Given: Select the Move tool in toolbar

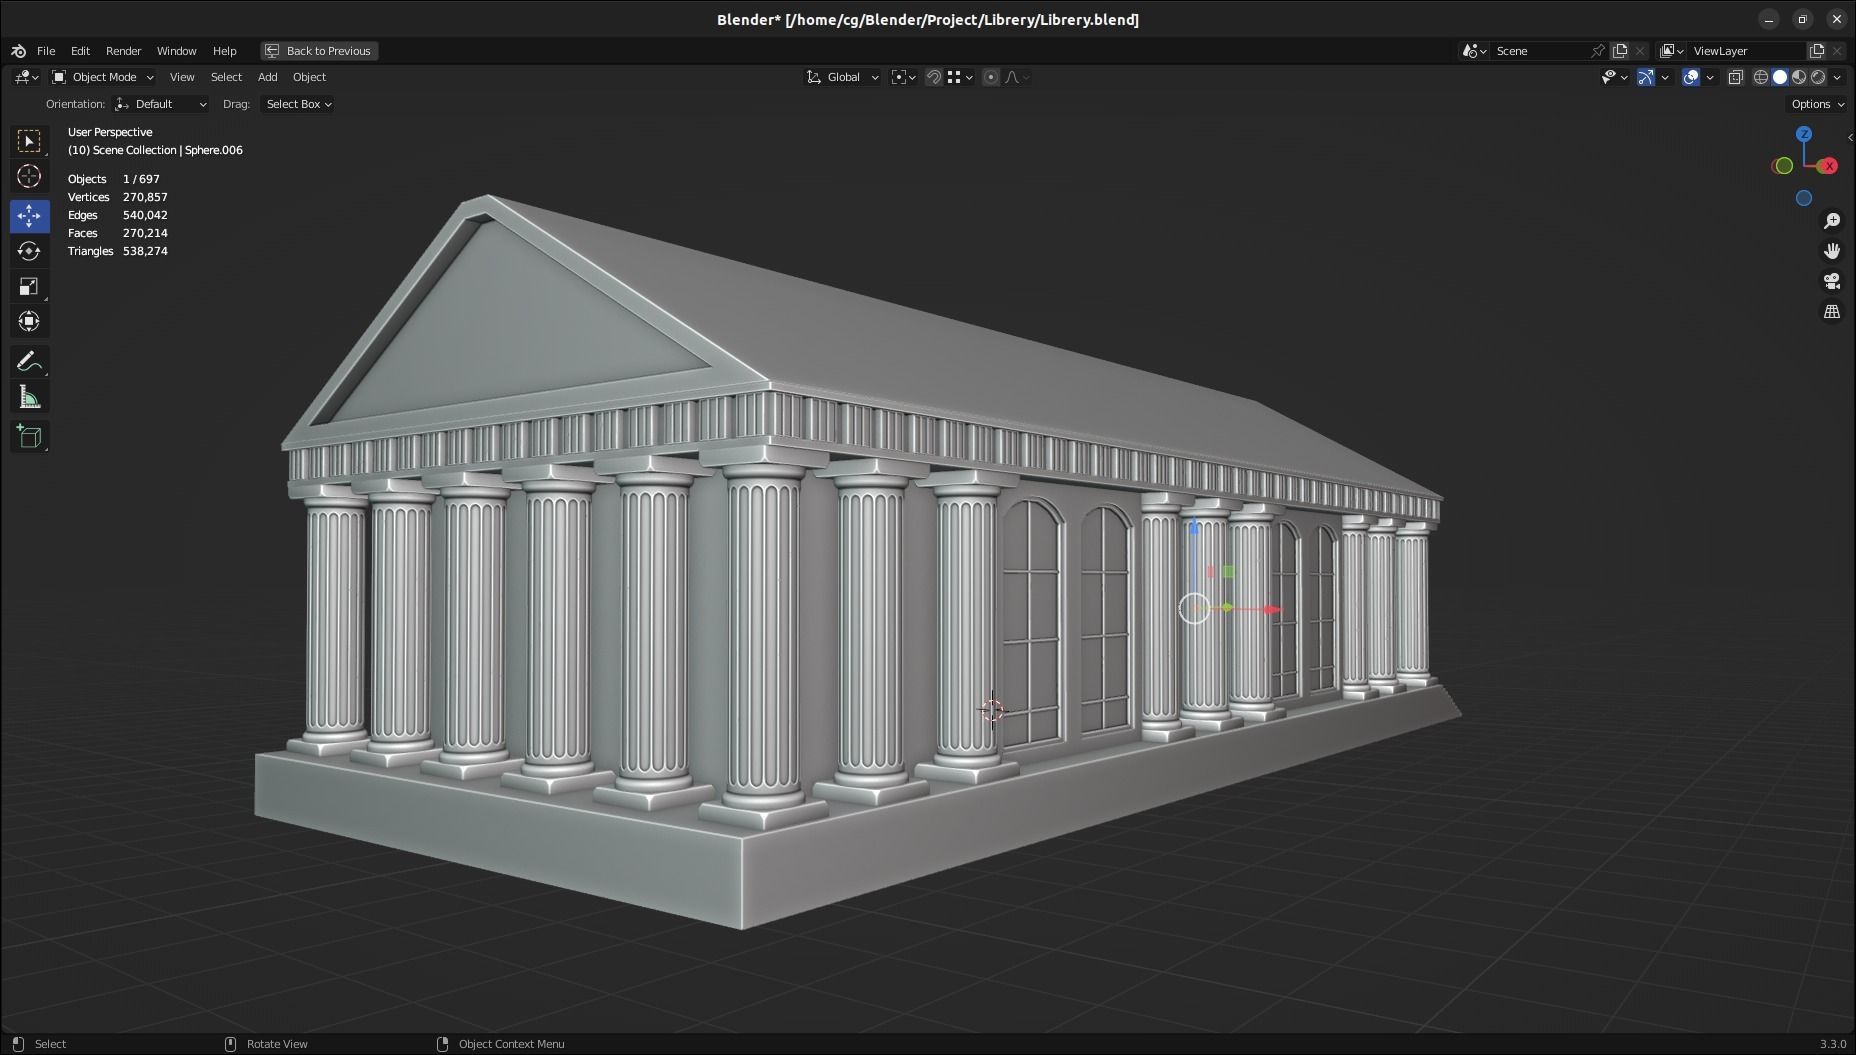Looking at the screenshot, I should point(29,216).
